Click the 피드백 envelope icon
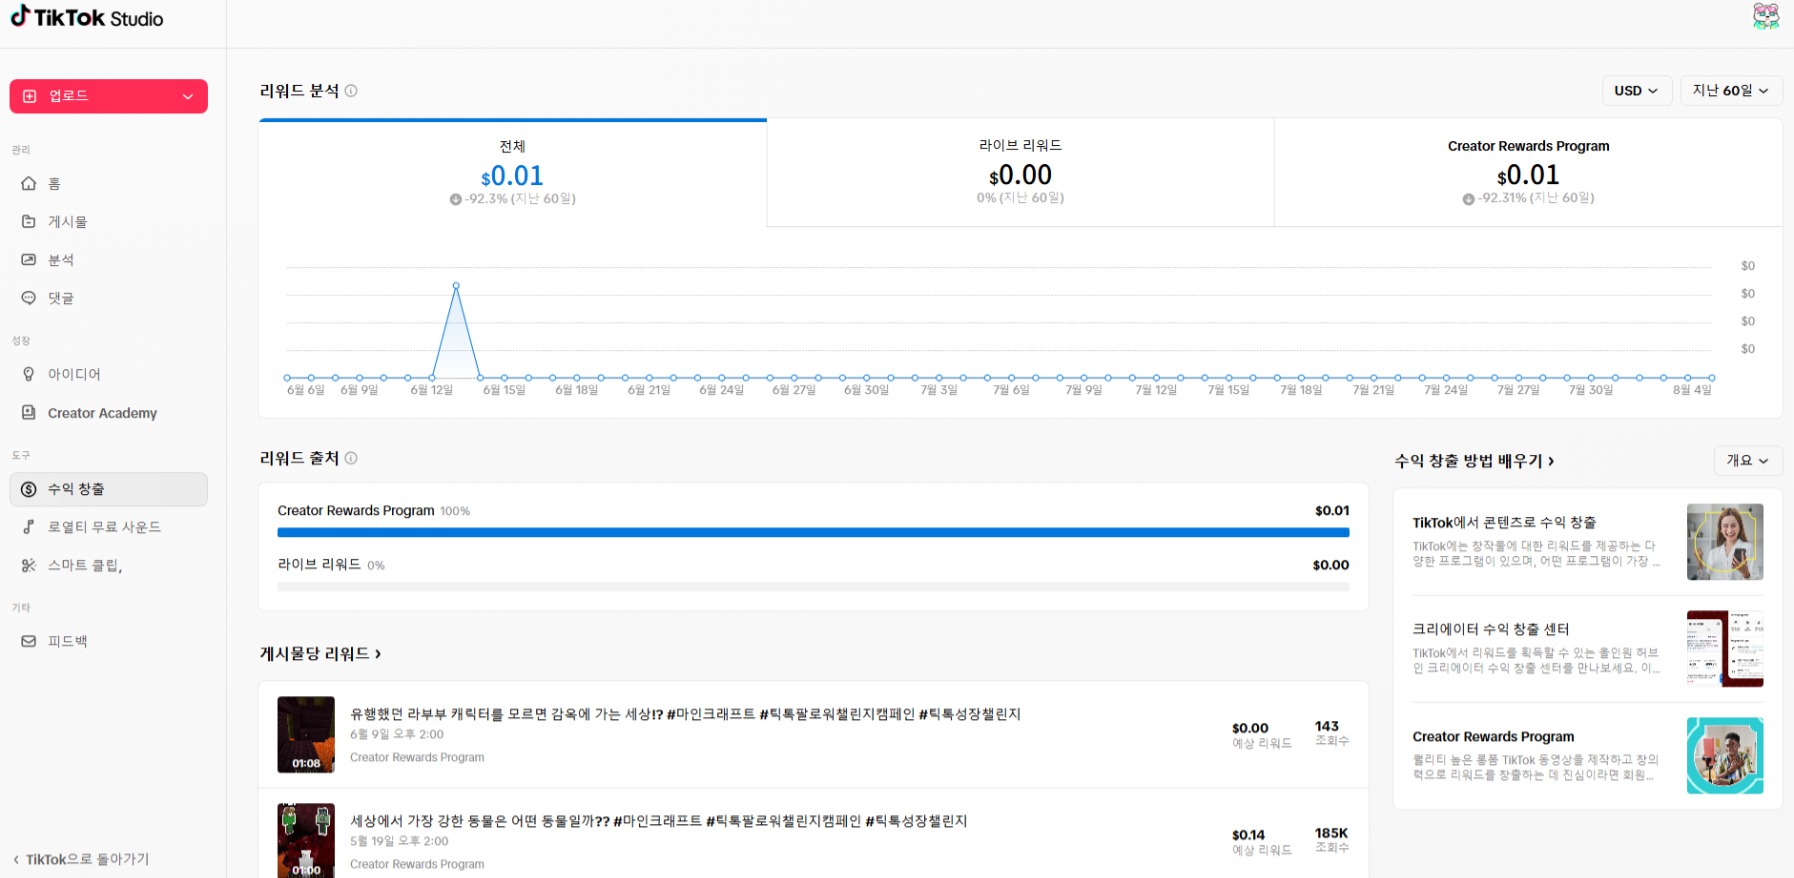 point(29,641)
